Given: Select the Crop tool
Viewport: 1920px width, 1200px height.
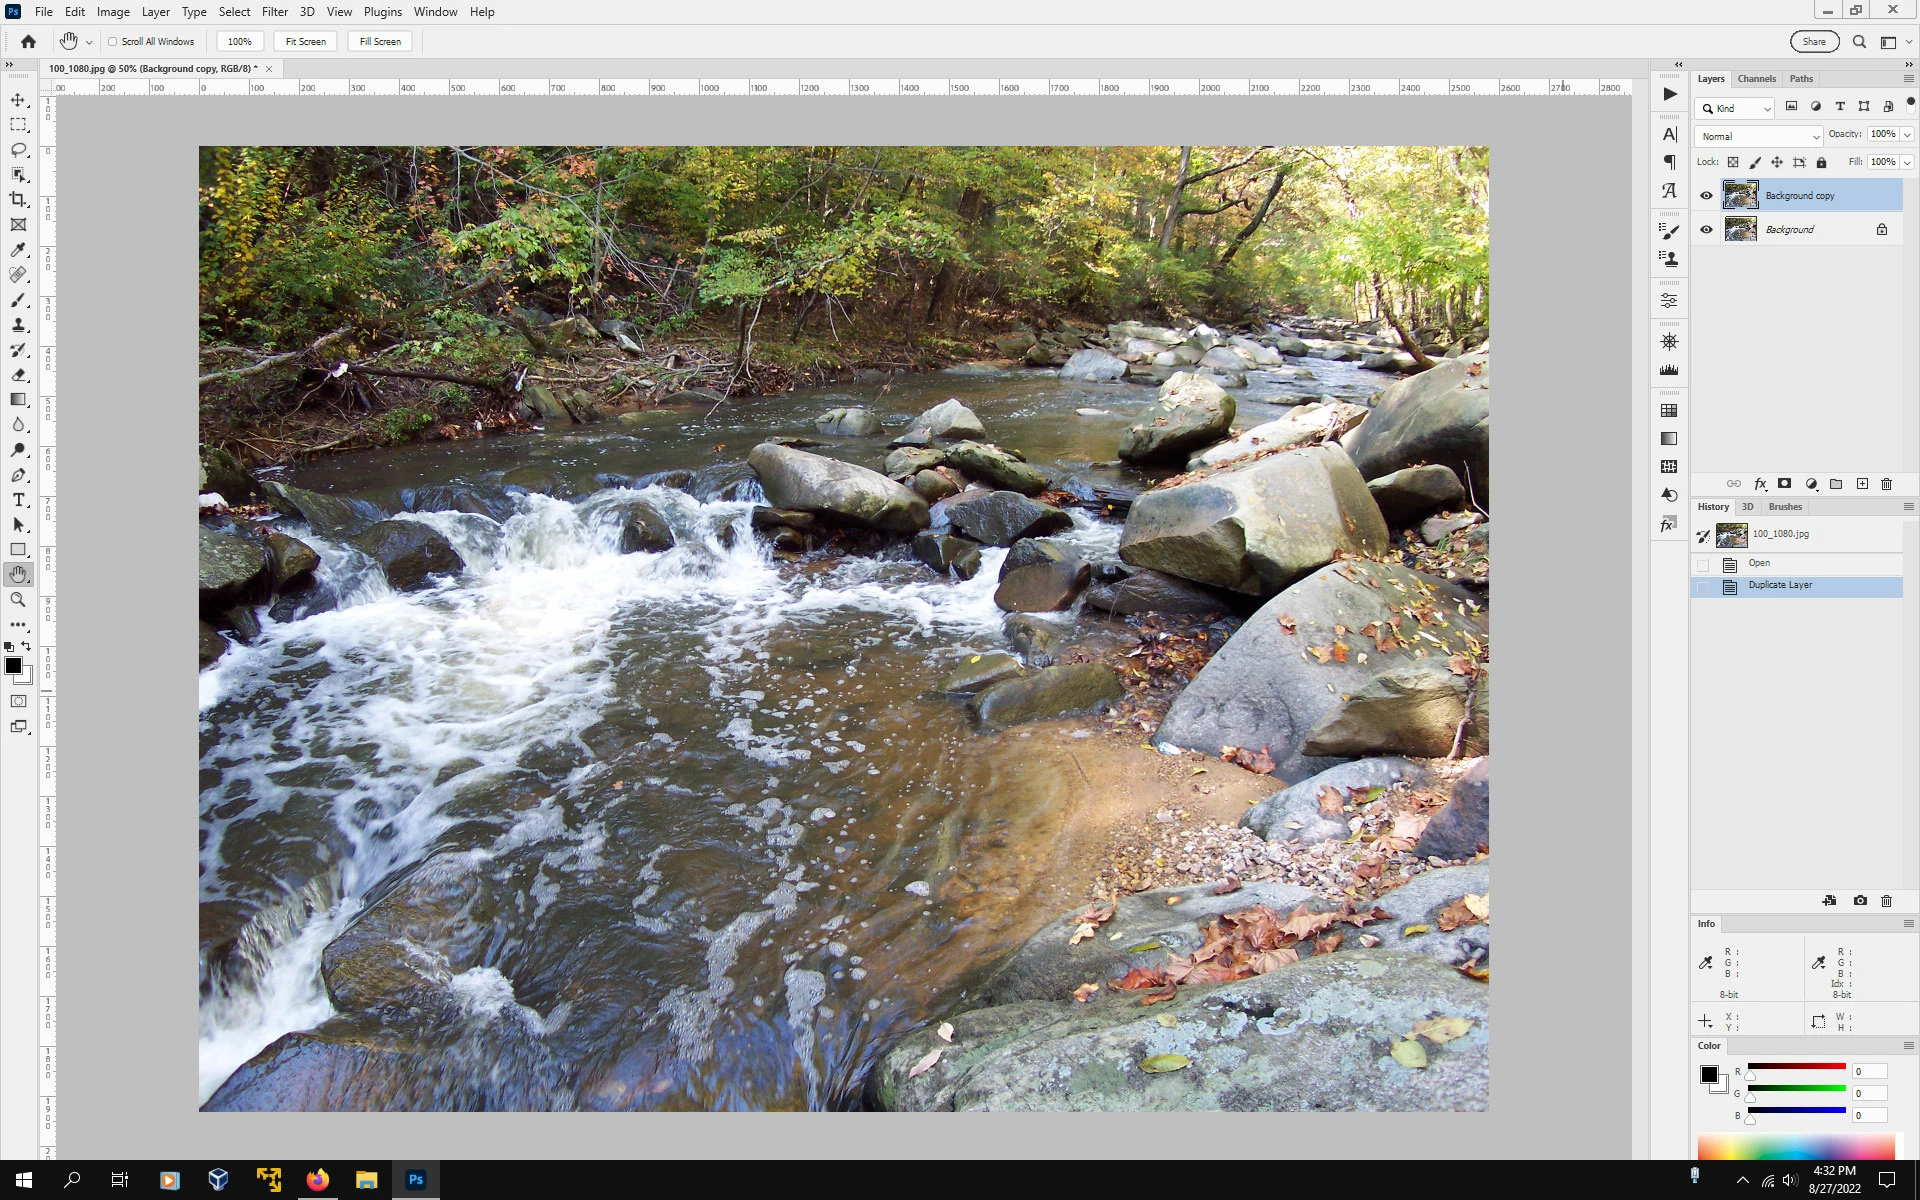Looking at the screenshot, I should click(x=18, y=200).
